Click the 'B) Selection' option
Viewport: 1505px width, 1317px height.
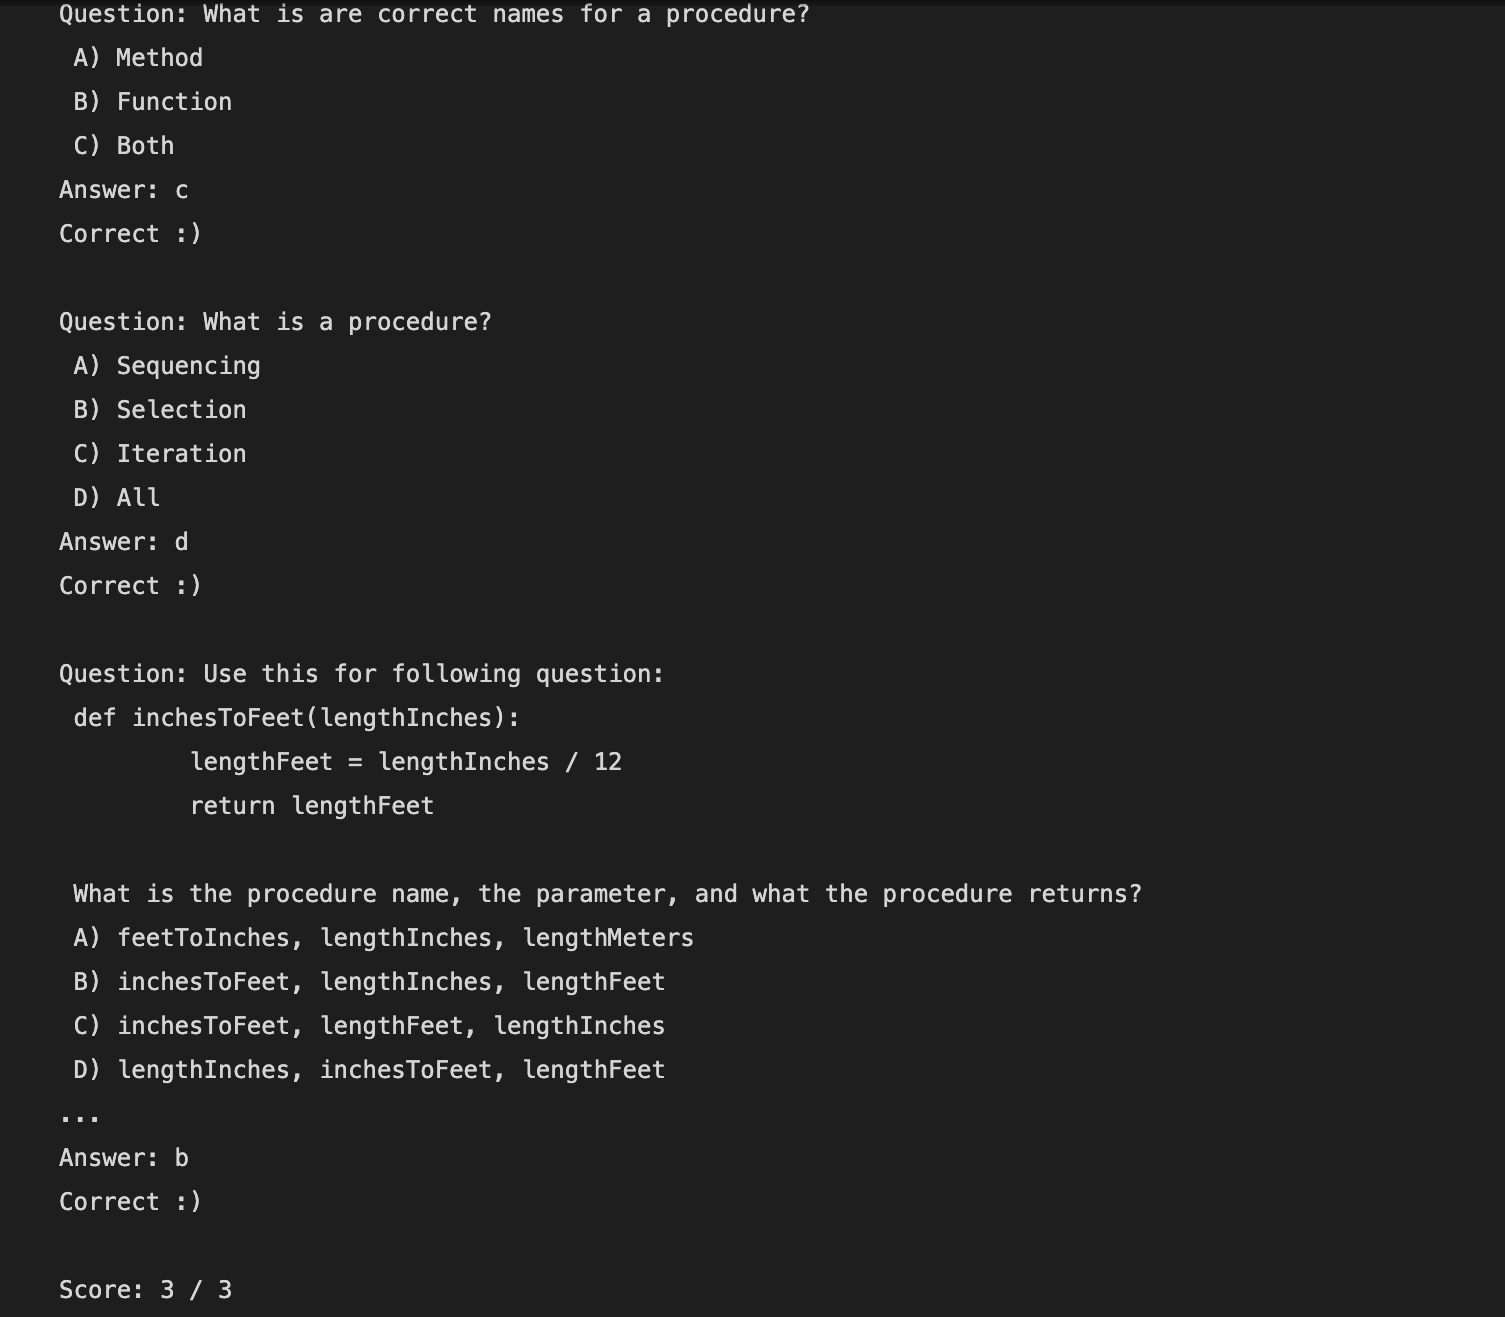[160, 410]
